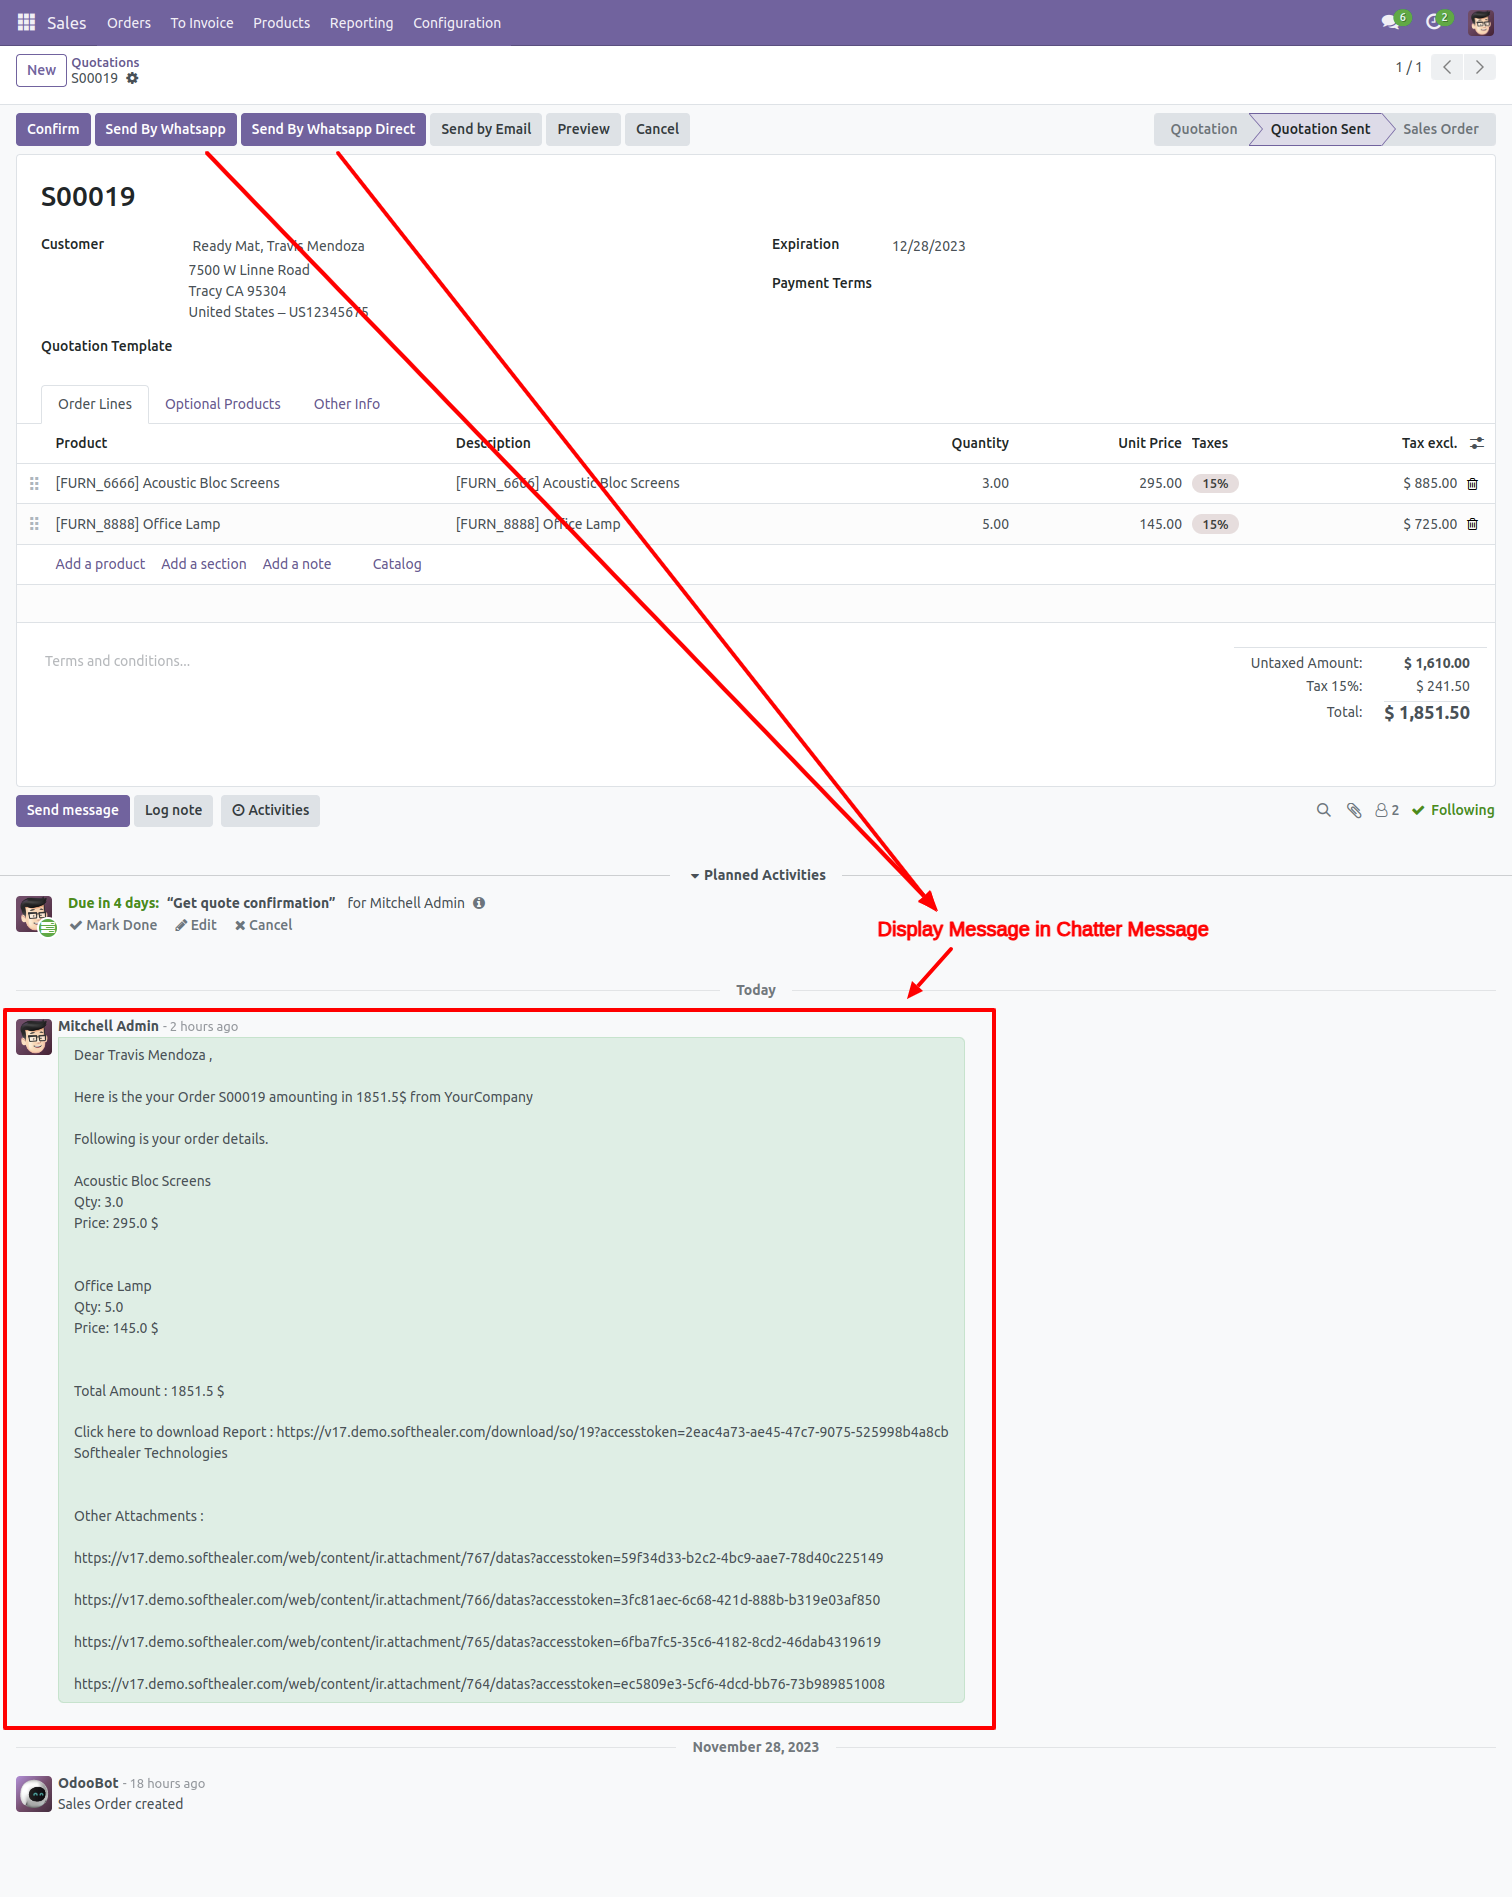Open the To Invoice menu
The height and width of the screenshot is (1899, 1512).
pyautogui.click(x=202, y=23)
